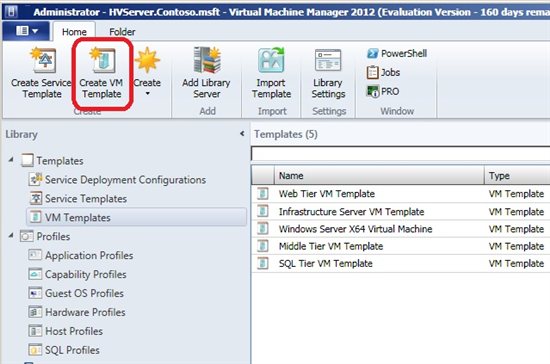Click the Create VM Template button
The height and width of the screenshot is (364, 550).
click(x=101, y=74)
